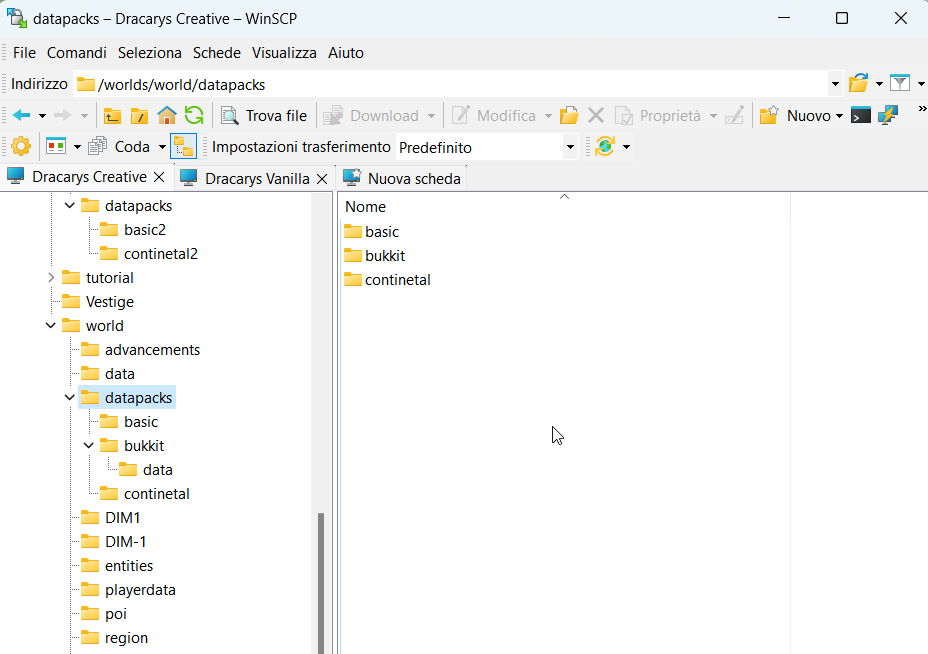Click the Synchronize icon in toolbar
This screenshot has width=928, height=654.
click(x=604, y=147)
